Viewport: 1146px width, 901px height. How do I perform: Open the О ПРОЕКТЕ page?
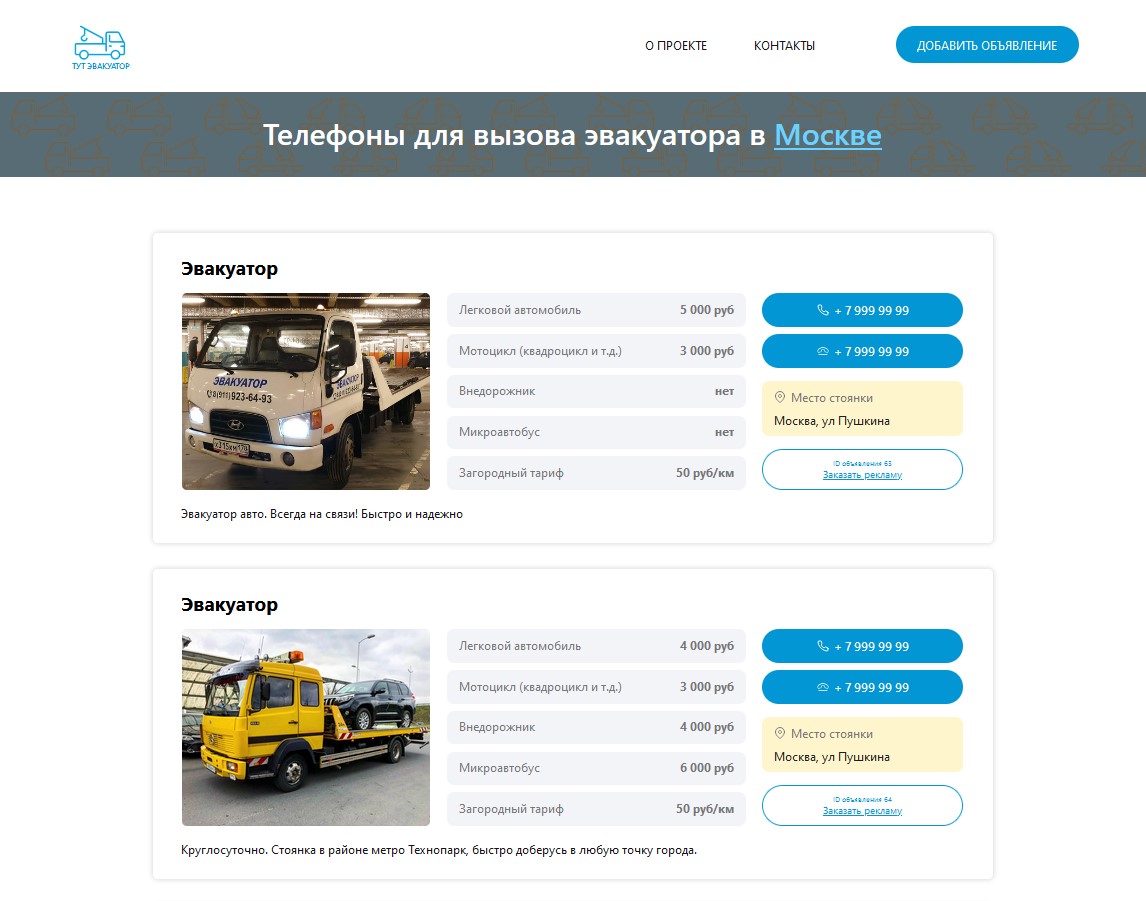[x=676, y=45]
